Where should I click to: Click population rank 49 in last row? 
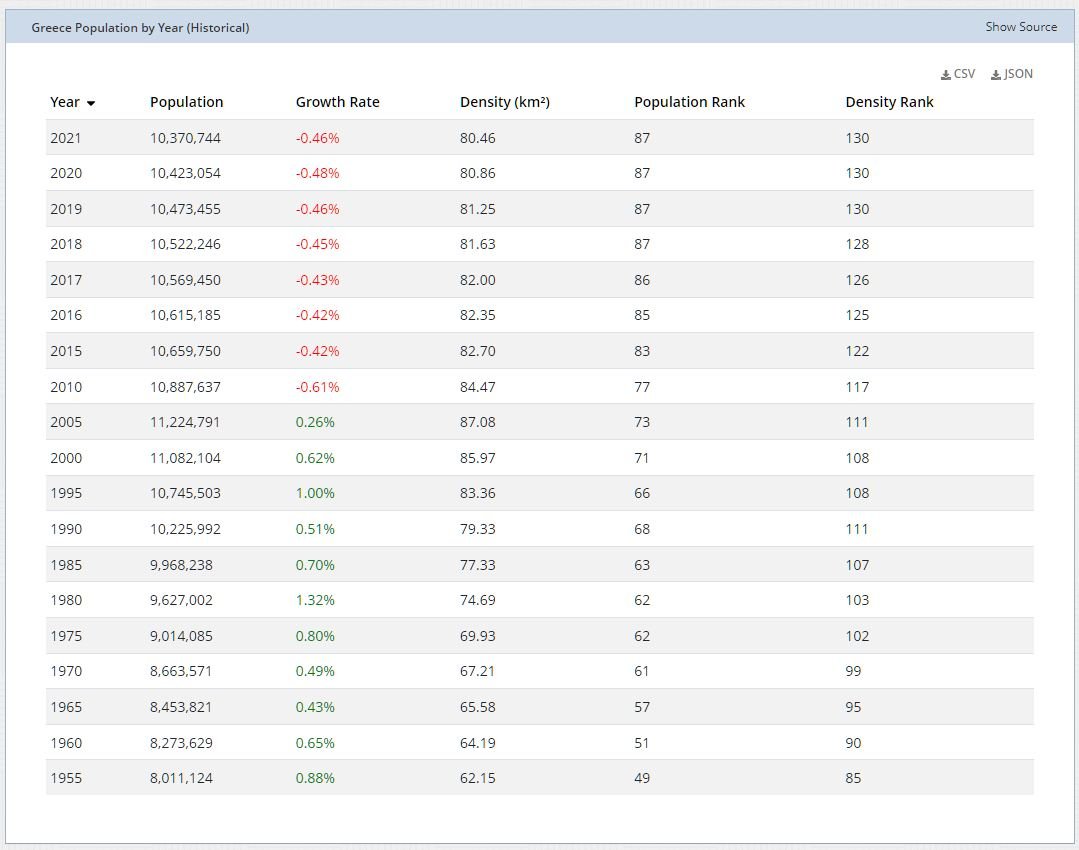tap(642, 778)
